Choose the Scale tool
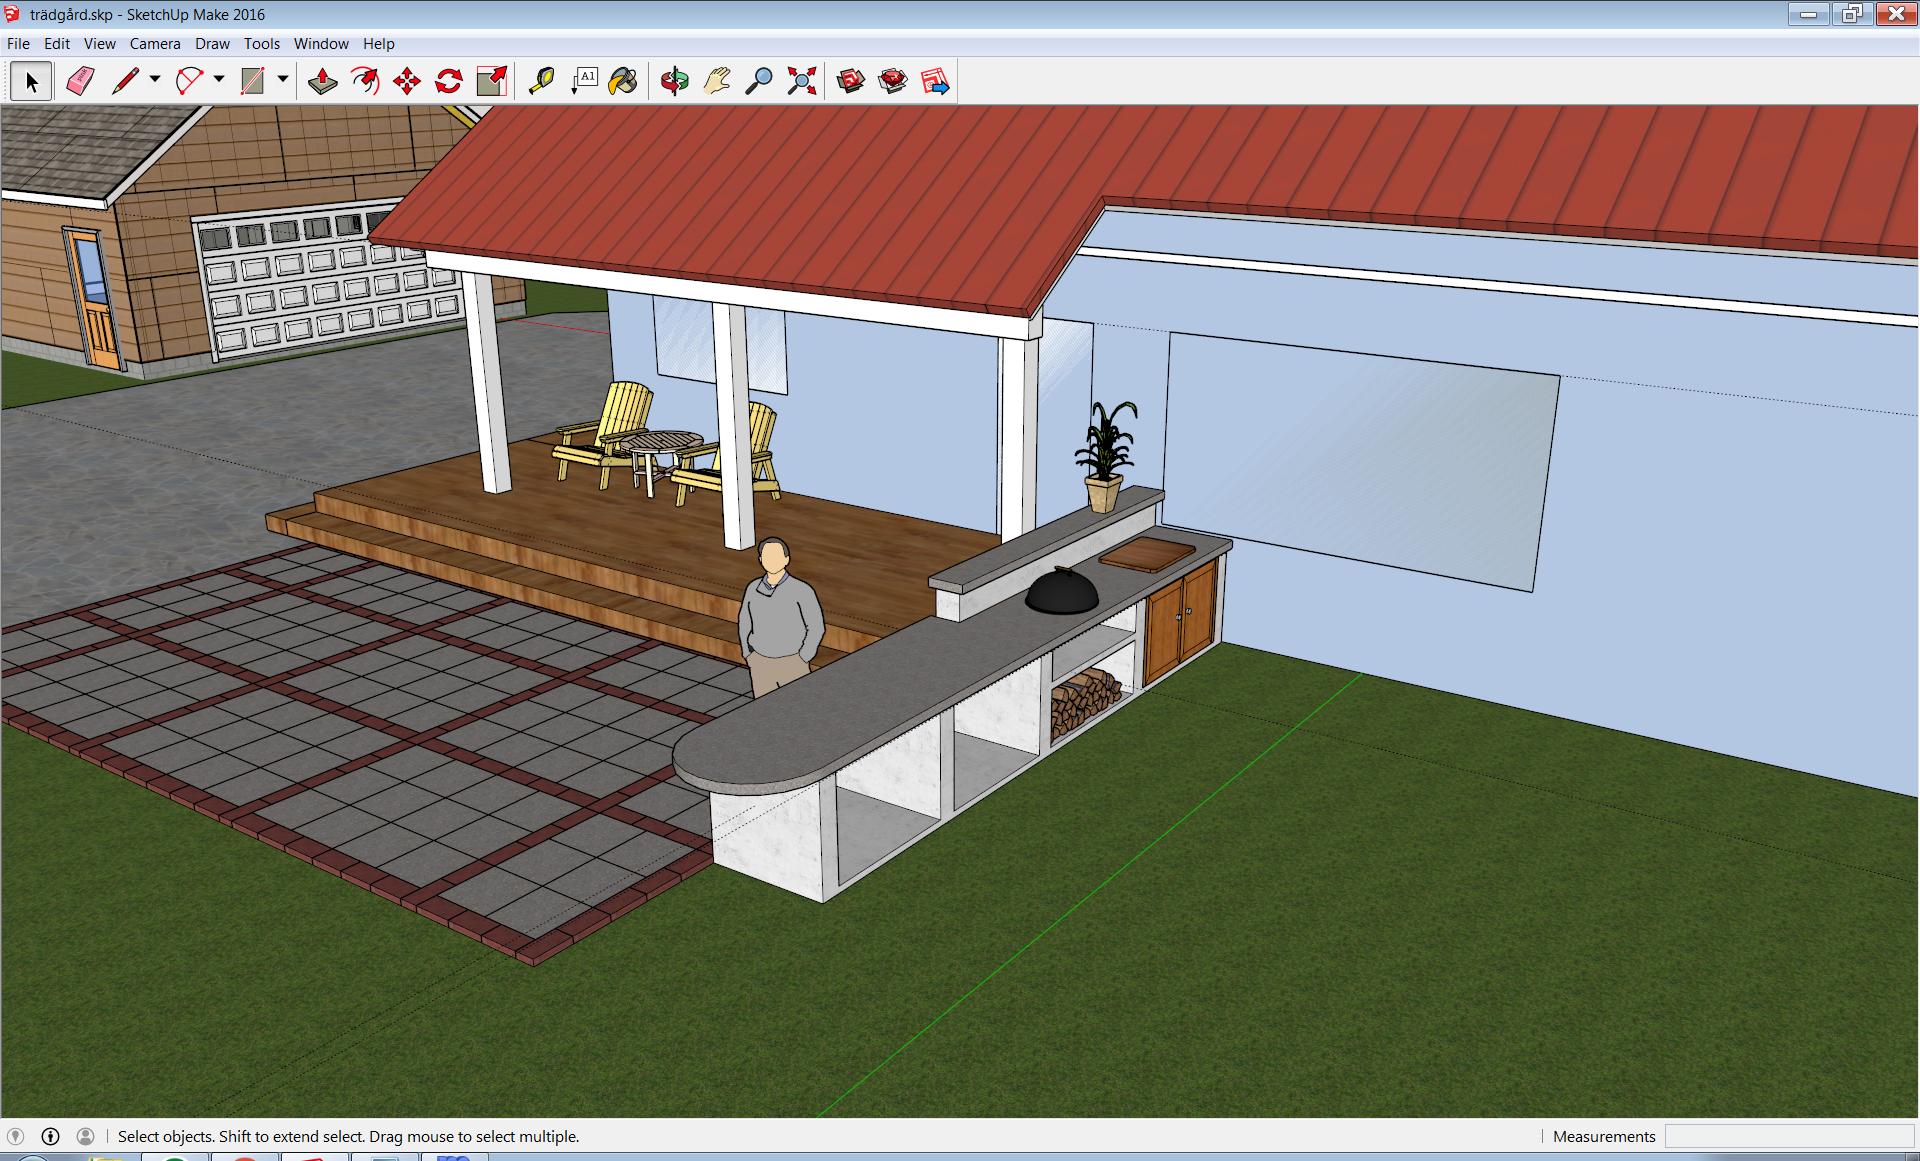 click(x=492, y=81)
